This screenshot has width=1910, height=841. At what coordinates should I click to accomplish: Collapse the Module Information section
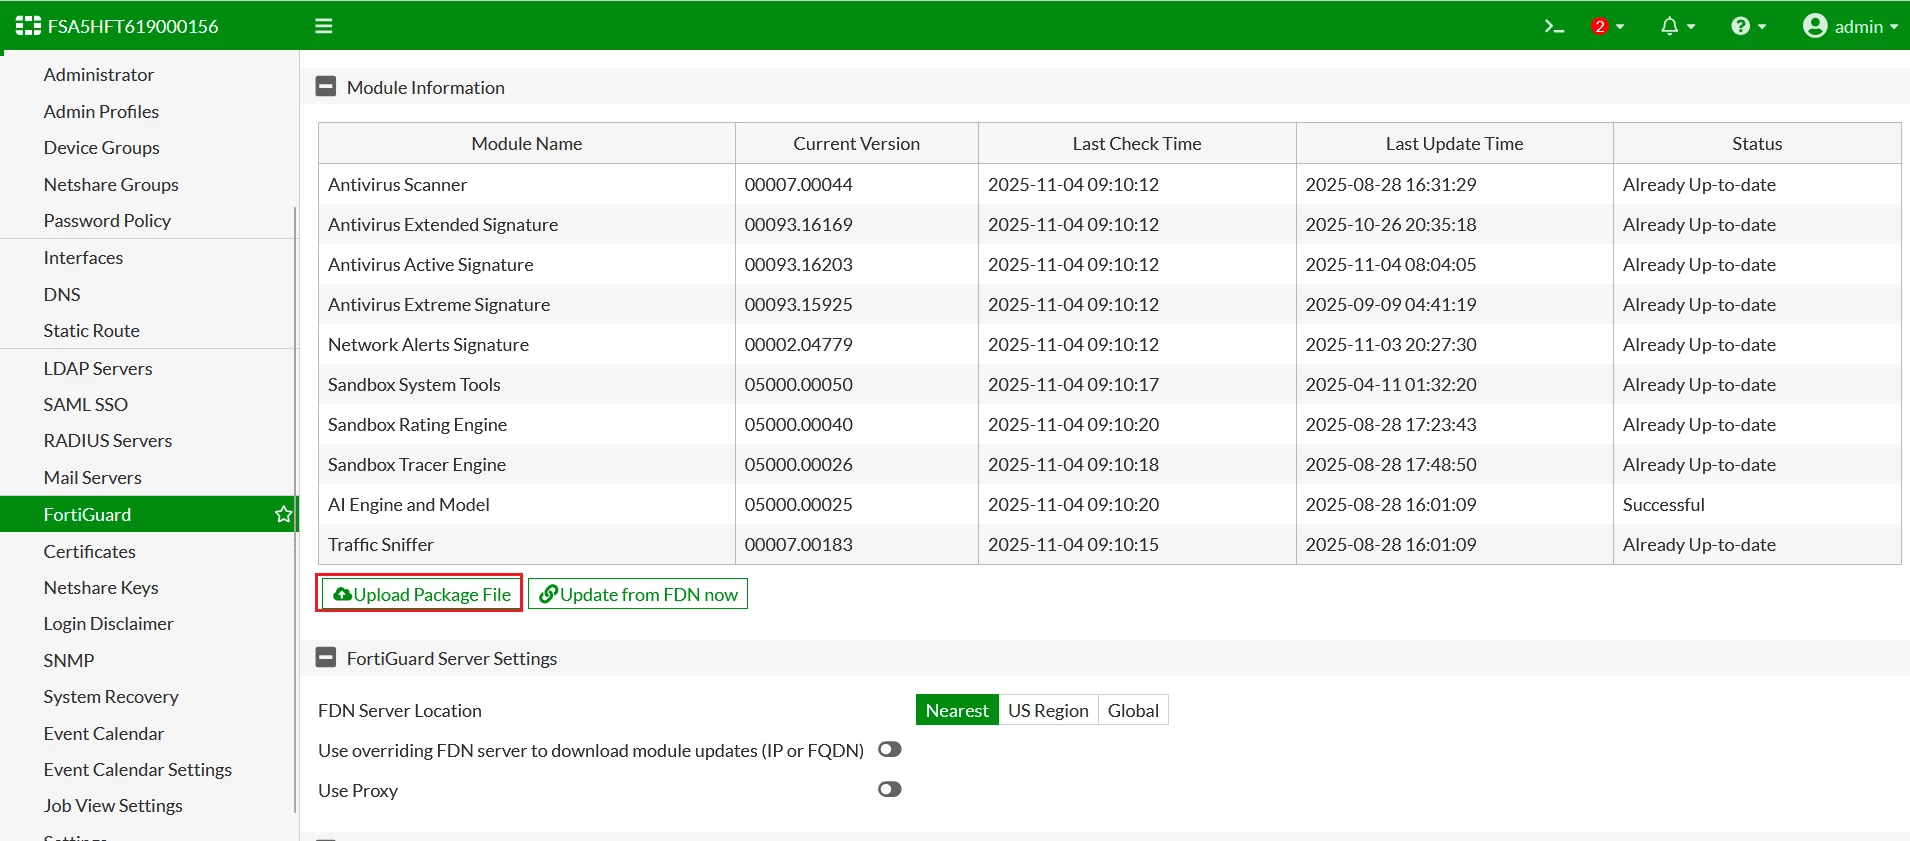point(326,87)
